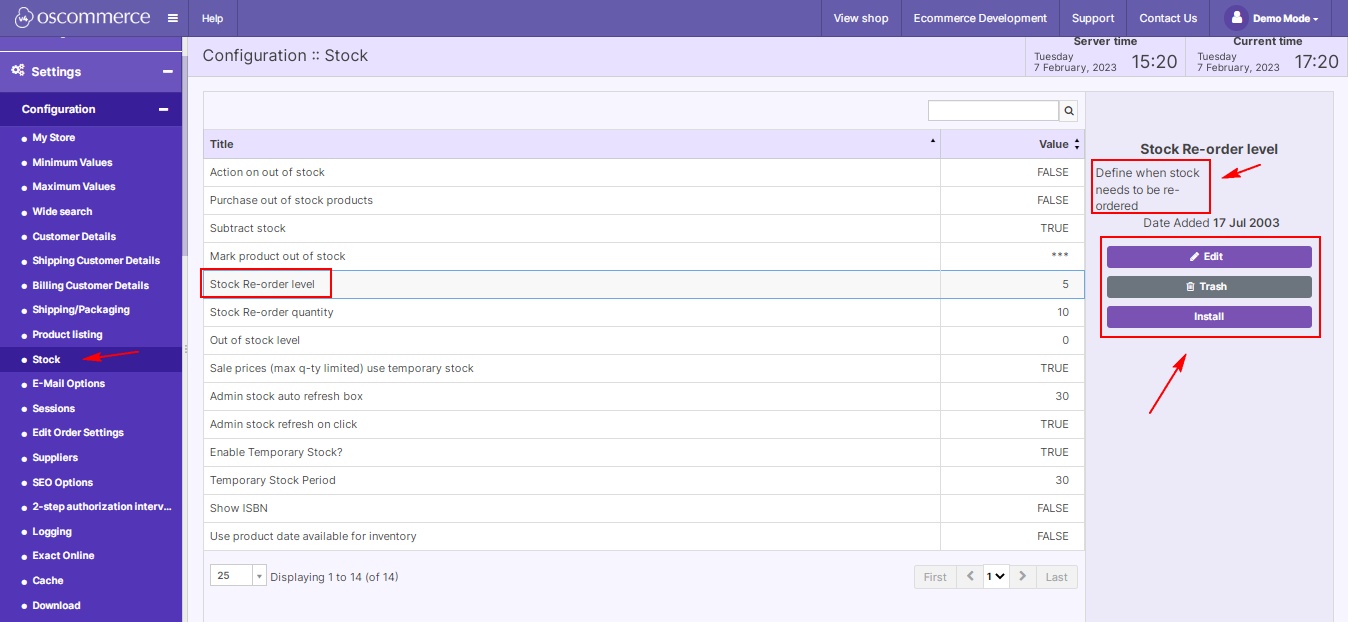This screenshot has height=622, width=1348.
Task: Open Wide search in sidebar
Action: click(x=62, y=212)
